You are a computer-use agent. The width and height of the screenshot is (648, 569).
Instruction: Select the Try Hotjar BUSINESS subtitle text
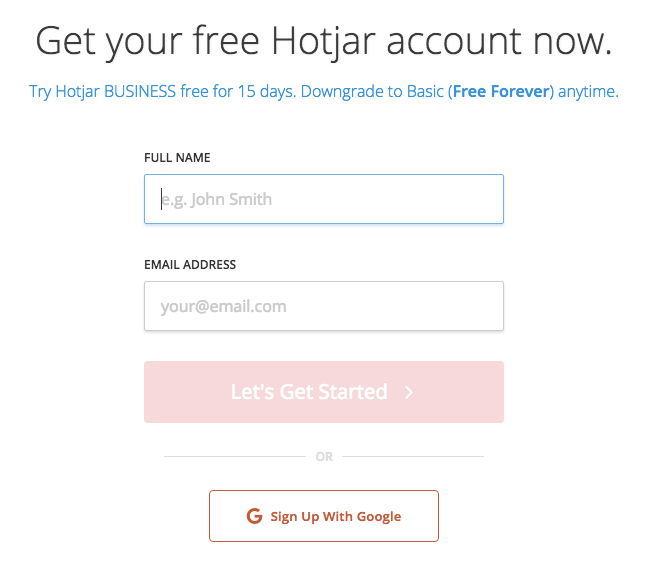pyautogui.click(x=324, y=92)
